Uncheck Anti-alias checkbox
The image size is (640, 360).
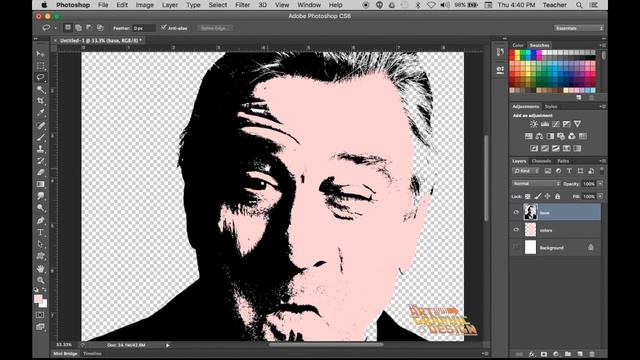click(x=164, y=28)
